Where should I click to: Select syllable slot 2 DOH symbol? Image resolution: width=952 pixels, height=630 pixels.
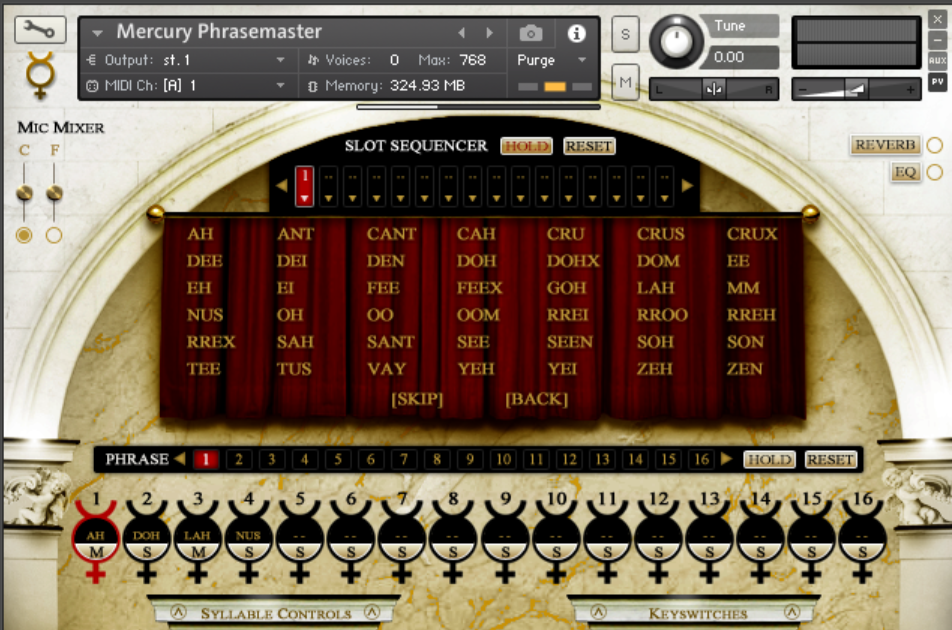click(146, 541)
